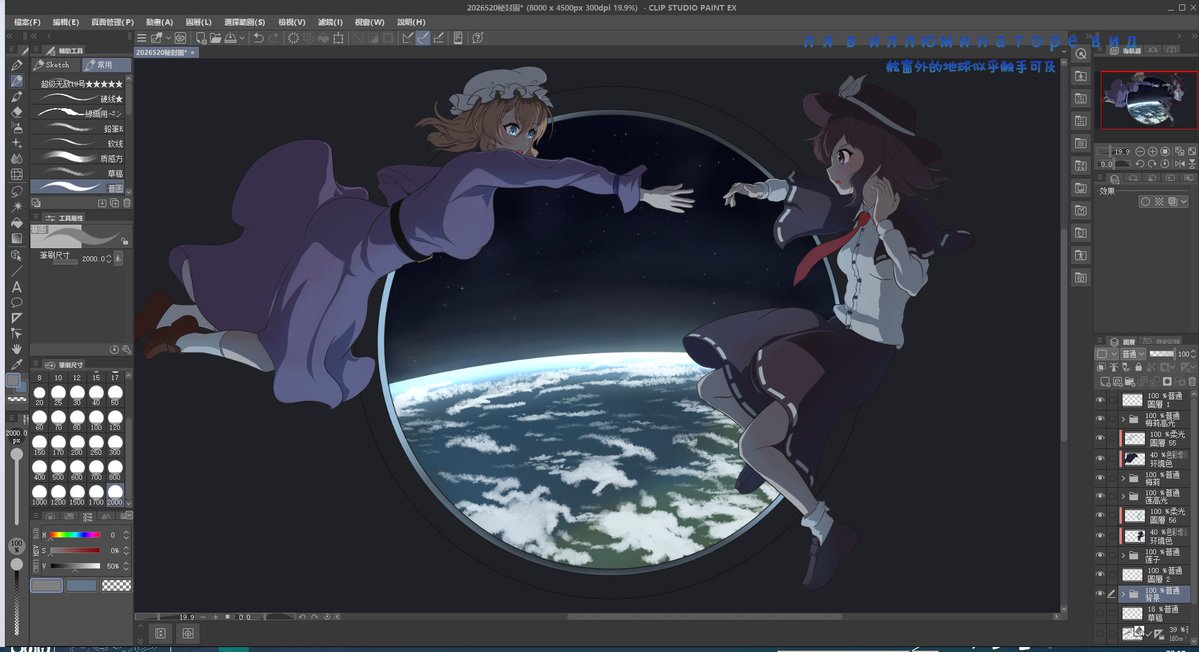The image size is (1199, 652).
Task: Create new raster layer icon in Layer panel
Action: [x=1105, y=381]
